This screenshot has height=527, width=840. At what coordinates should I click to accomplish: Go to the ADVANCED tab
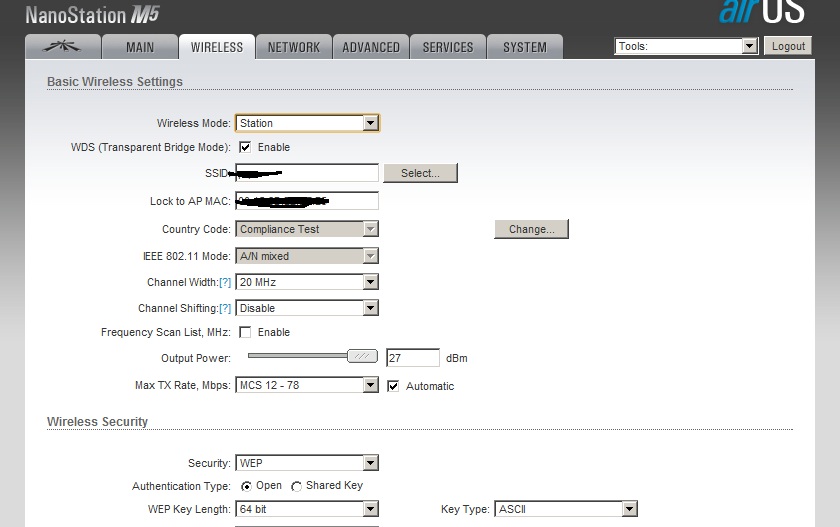click(x=371, y=47)
